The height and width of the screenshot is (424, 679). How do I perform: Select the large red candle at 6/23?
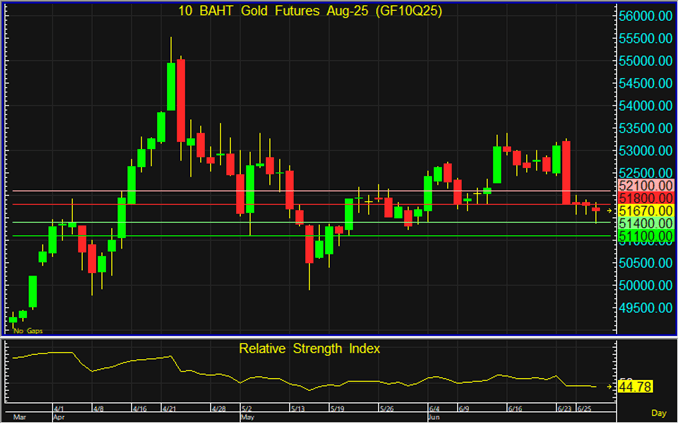(x=567, y=171)
